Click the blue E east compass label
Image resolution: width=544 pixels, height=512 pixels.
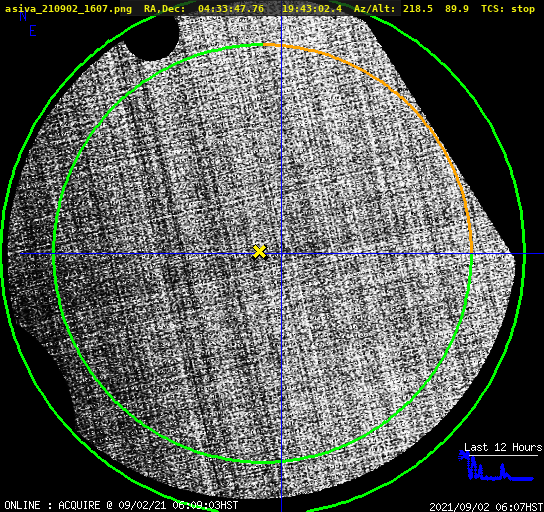[x=33, y=31]
